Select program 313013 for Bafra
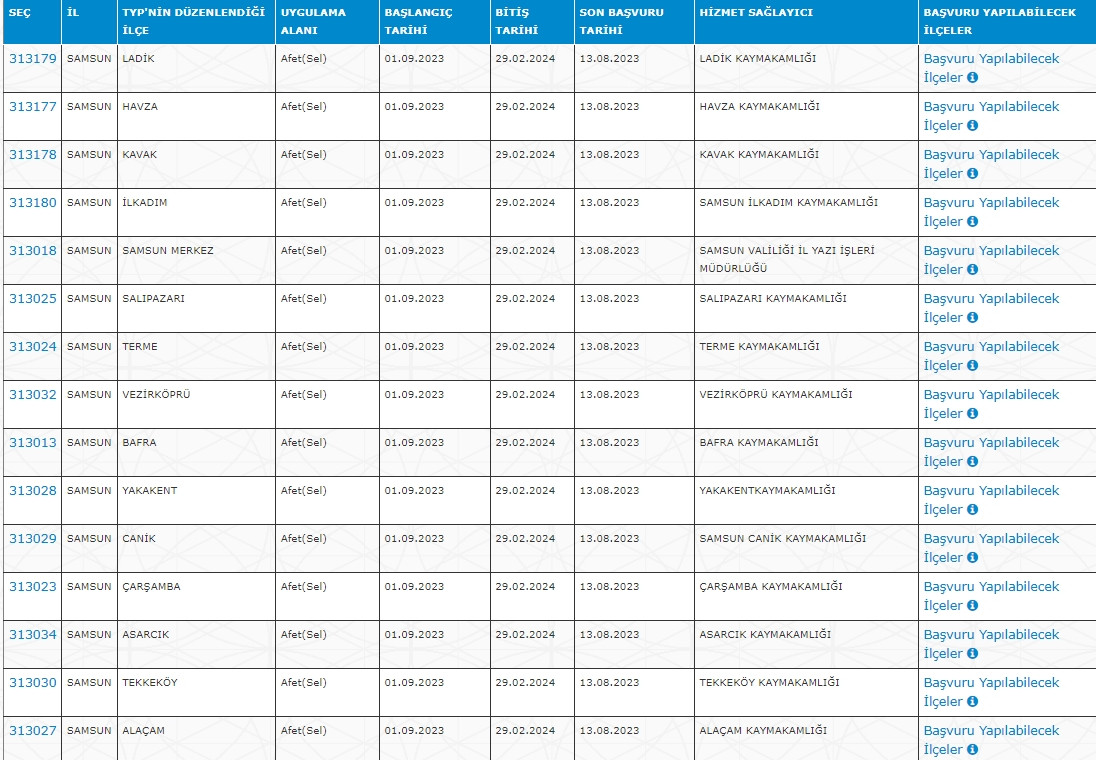The image size is (1096, 760). (x=33, y=443)
